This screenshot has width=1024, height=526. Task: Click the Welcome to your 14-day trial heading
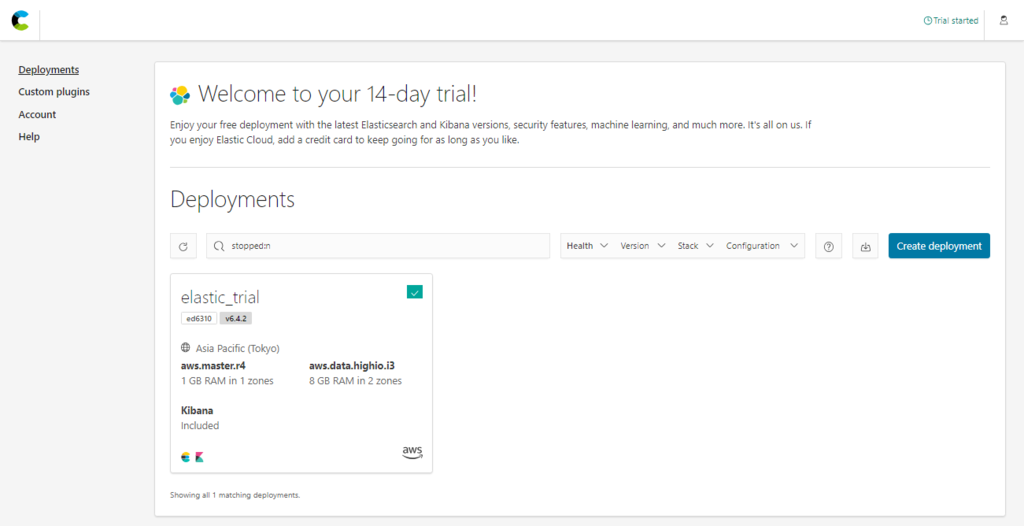coord(338,95)
